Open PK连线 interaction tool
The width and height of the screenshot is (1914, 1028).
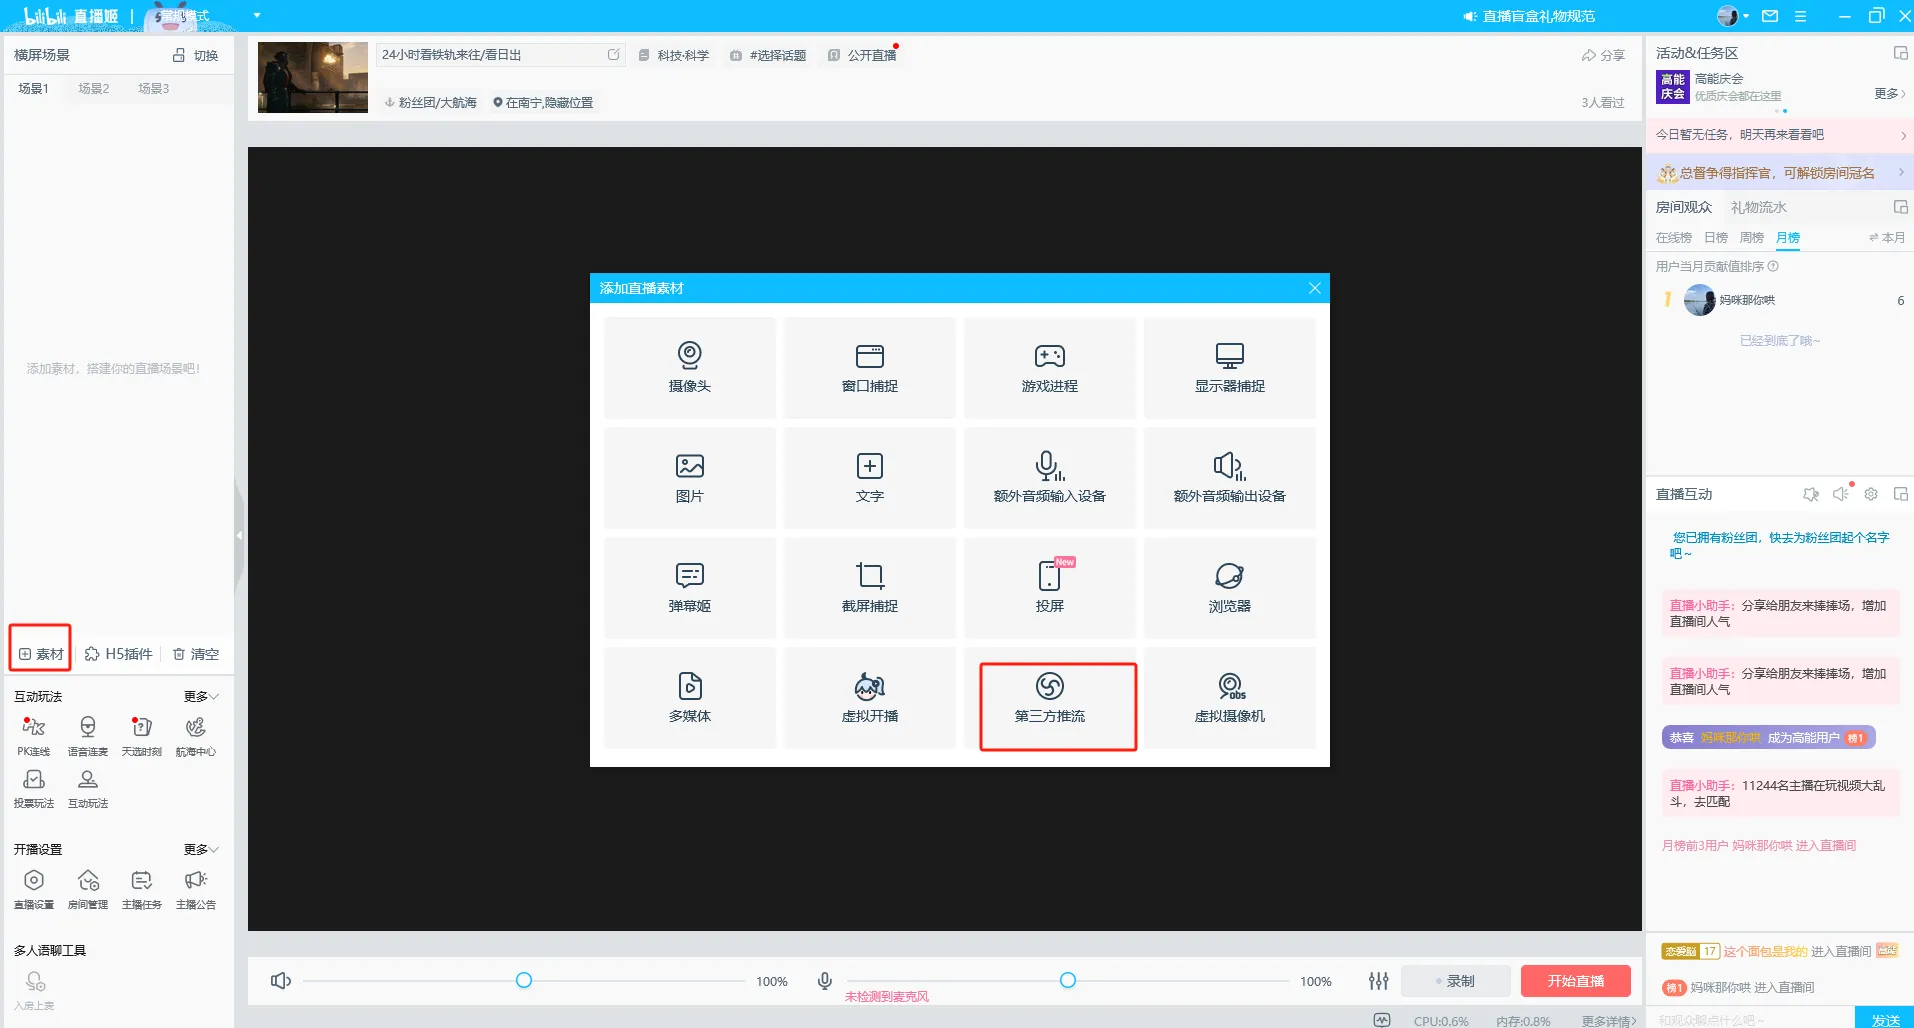pyautogui.click(x=33, y=736)
